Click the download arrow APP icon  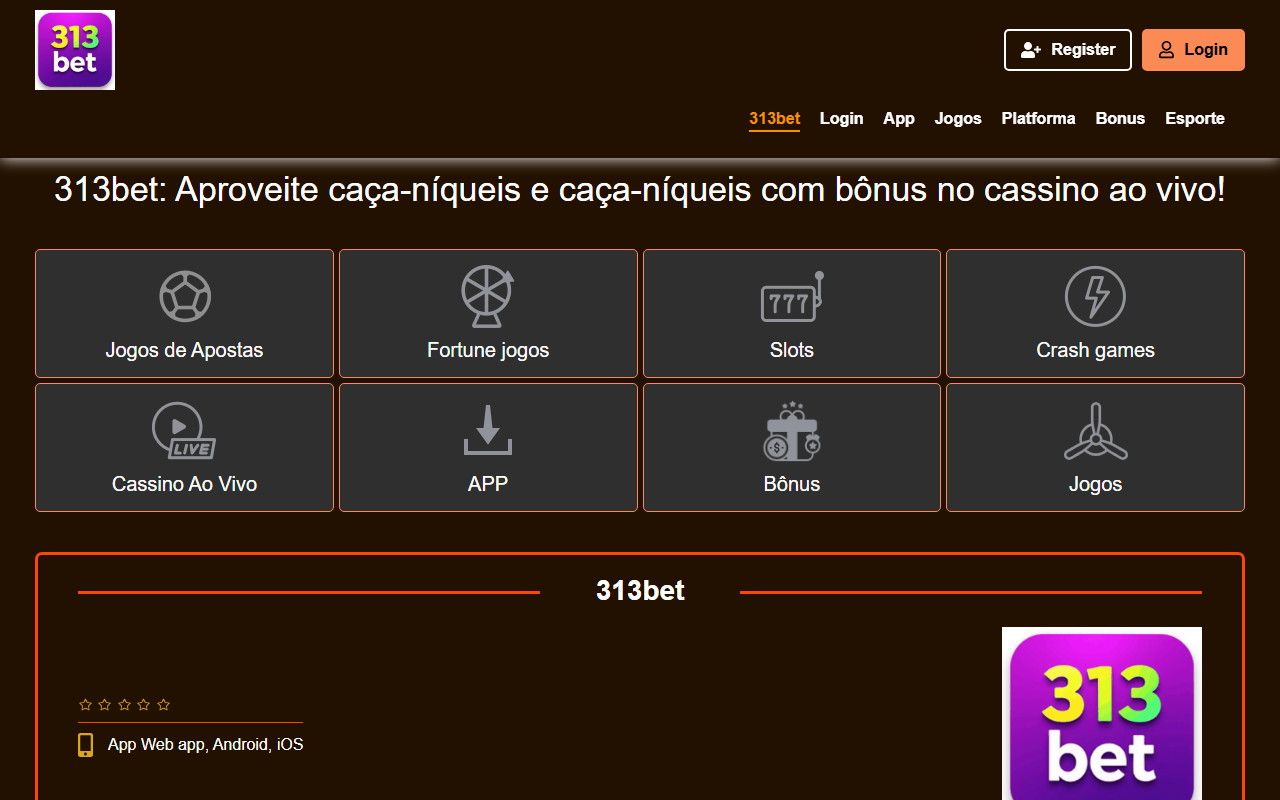(x=488, y=430)
